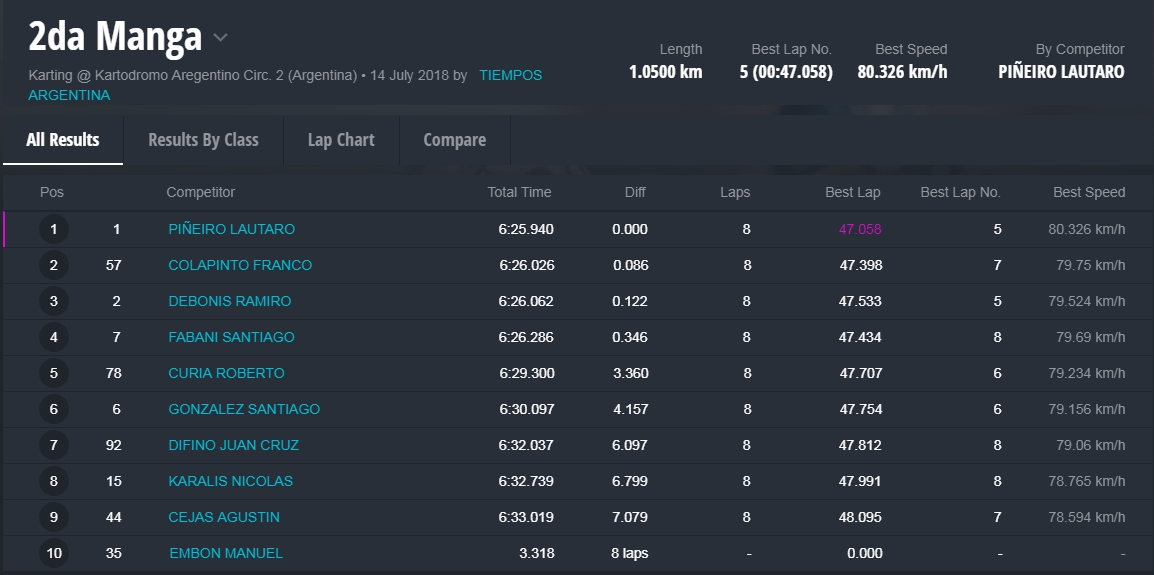Click the Total Time column header
The width and height of the screenshot is (1154, 575).
click(519, 192)
